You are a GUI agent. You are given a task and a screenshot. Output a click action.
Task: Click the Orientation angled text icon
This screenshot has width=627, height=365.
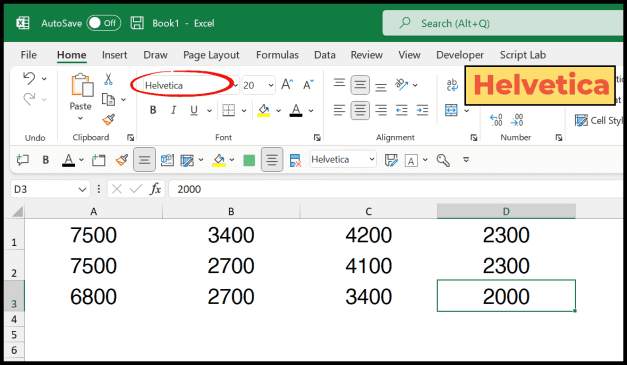(x=401, y=84)
